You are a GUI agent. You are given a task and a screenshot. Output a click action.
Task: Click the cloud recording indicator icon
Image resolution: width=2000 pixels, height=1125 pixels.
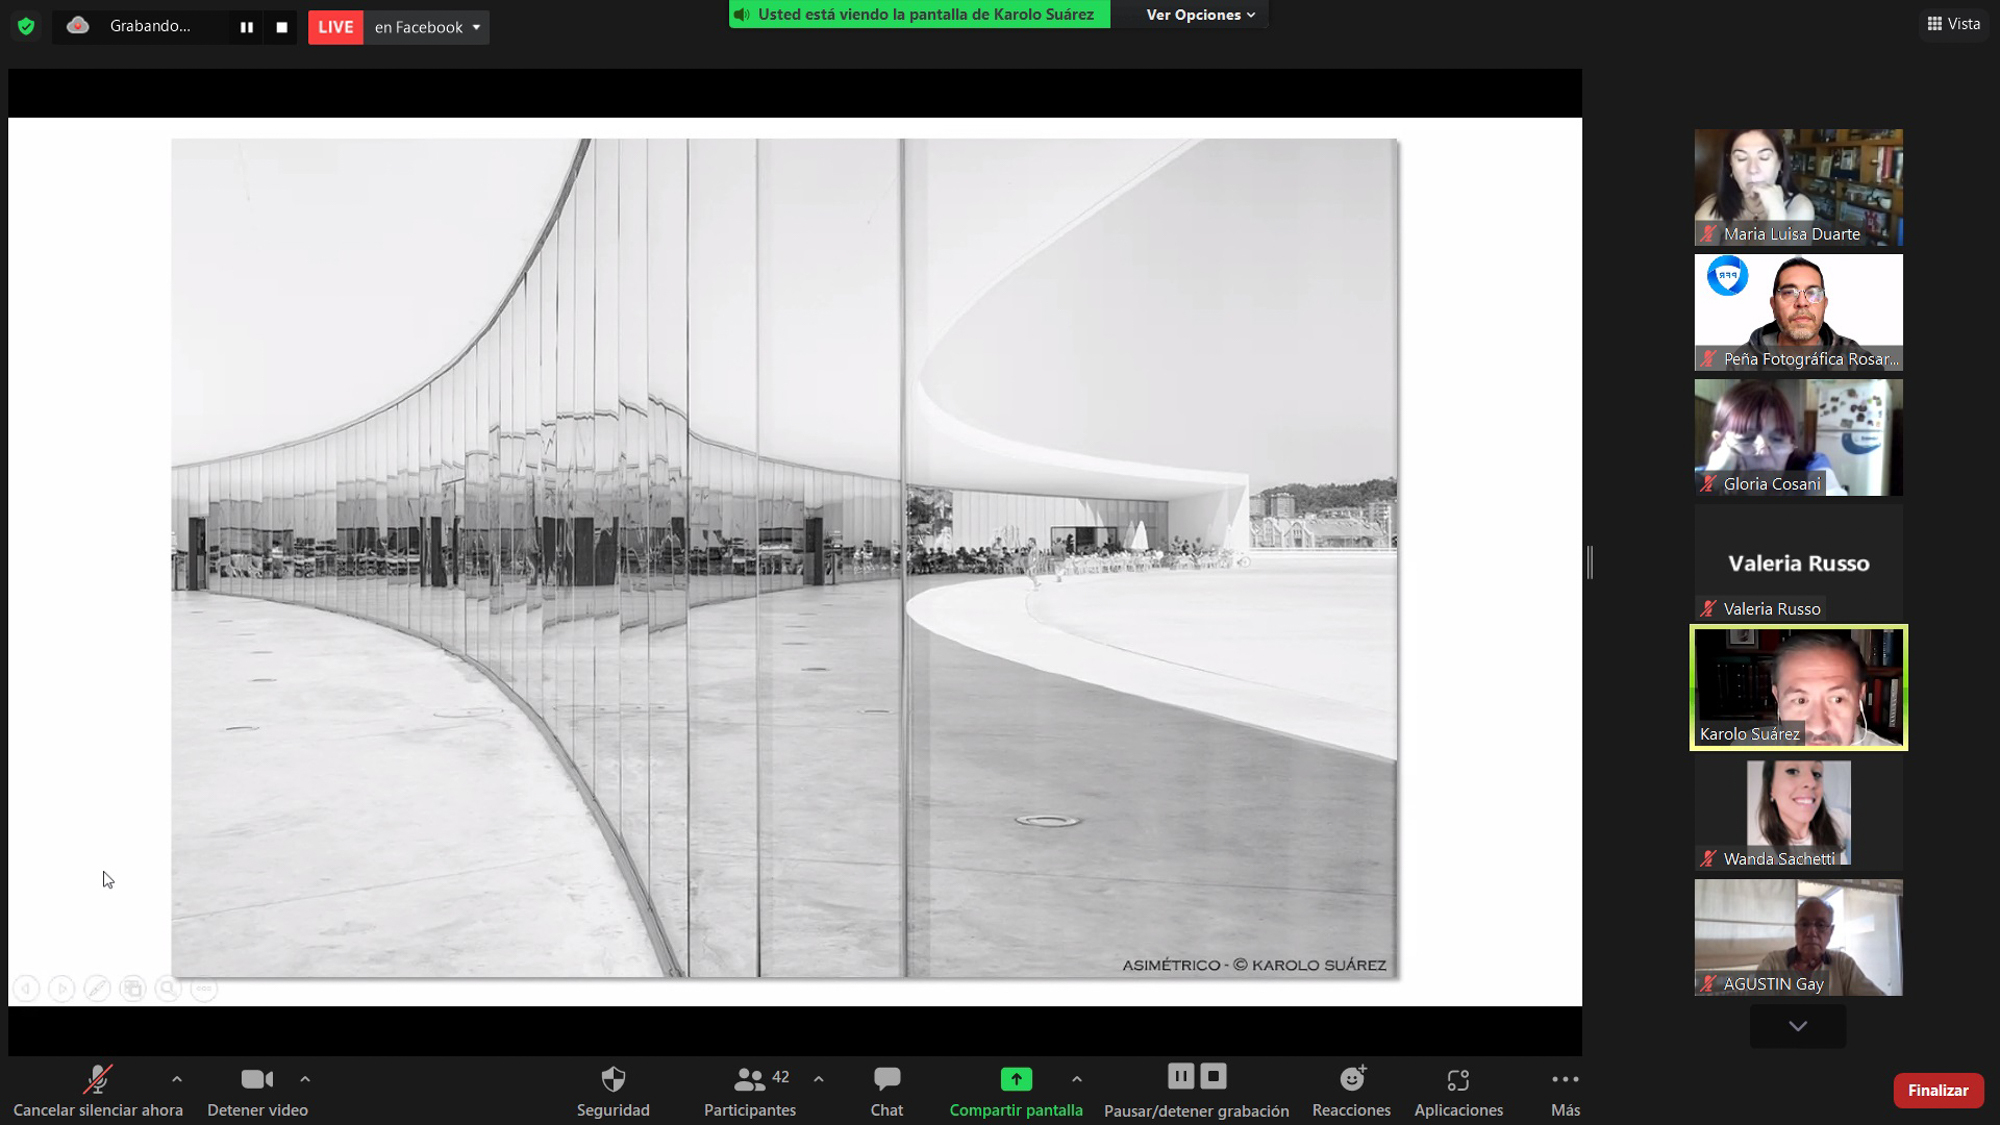pyautogui.click(x=78, y=26)
